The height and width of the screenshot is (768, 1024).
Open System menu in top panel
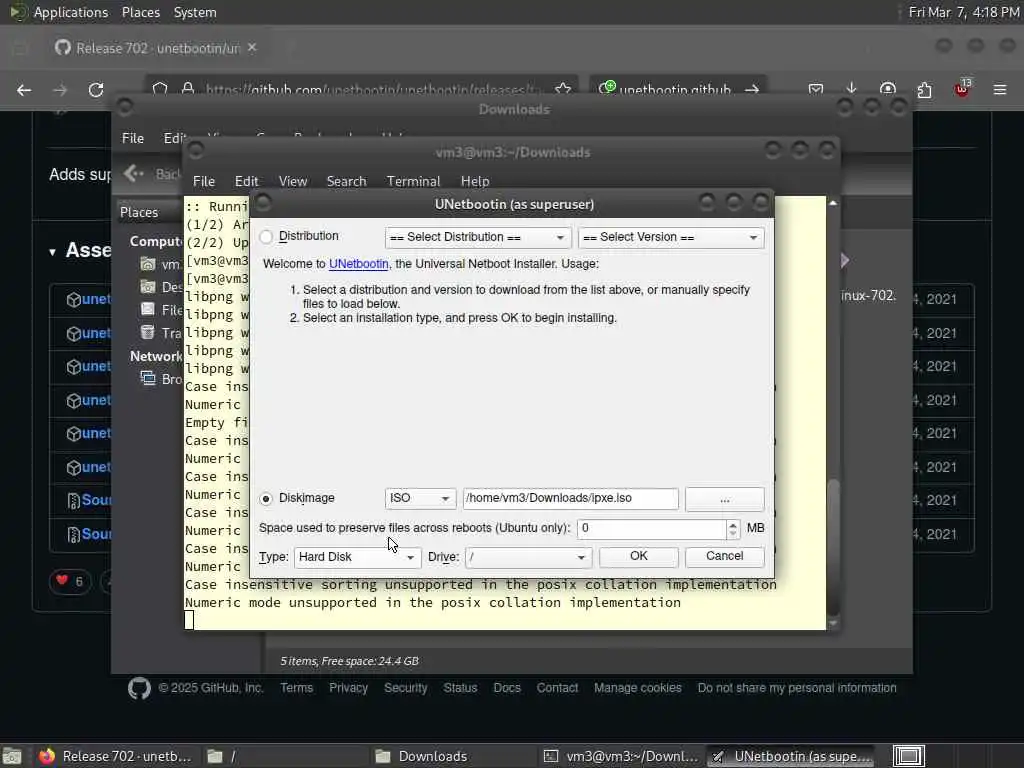pos(195,12)
